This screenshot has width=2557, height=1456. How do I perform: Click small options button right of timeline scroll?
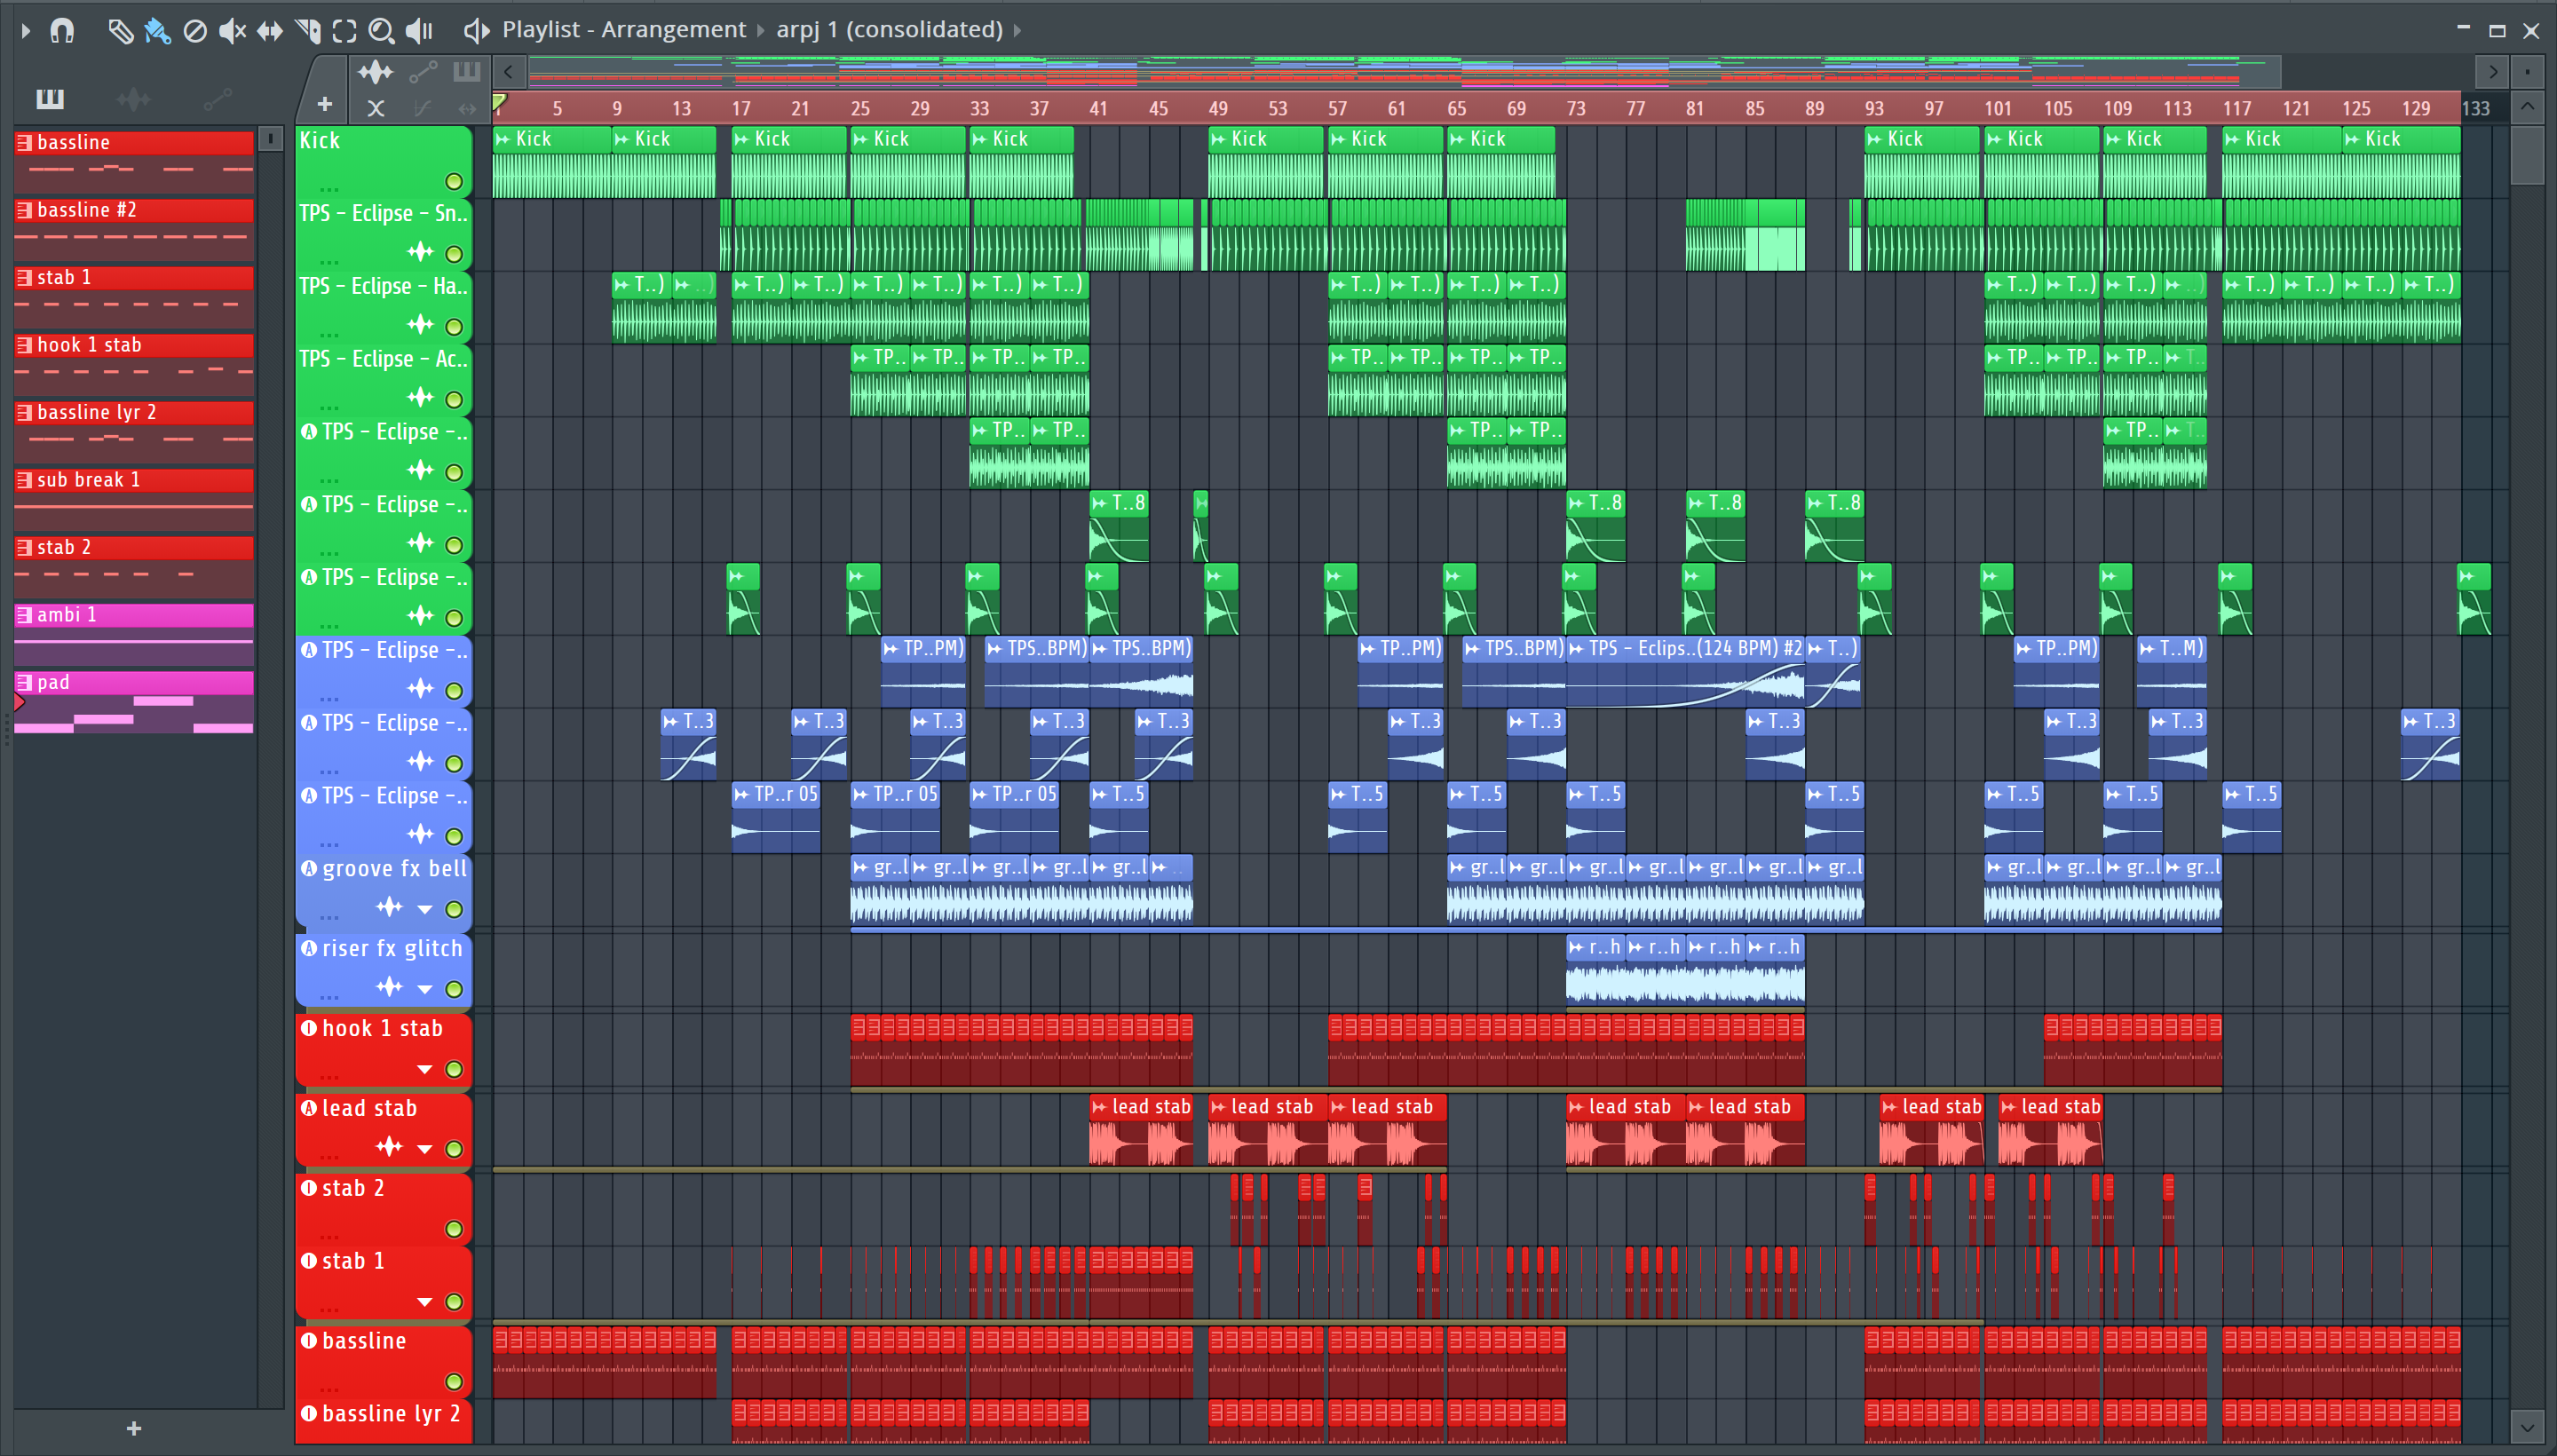2527,72
